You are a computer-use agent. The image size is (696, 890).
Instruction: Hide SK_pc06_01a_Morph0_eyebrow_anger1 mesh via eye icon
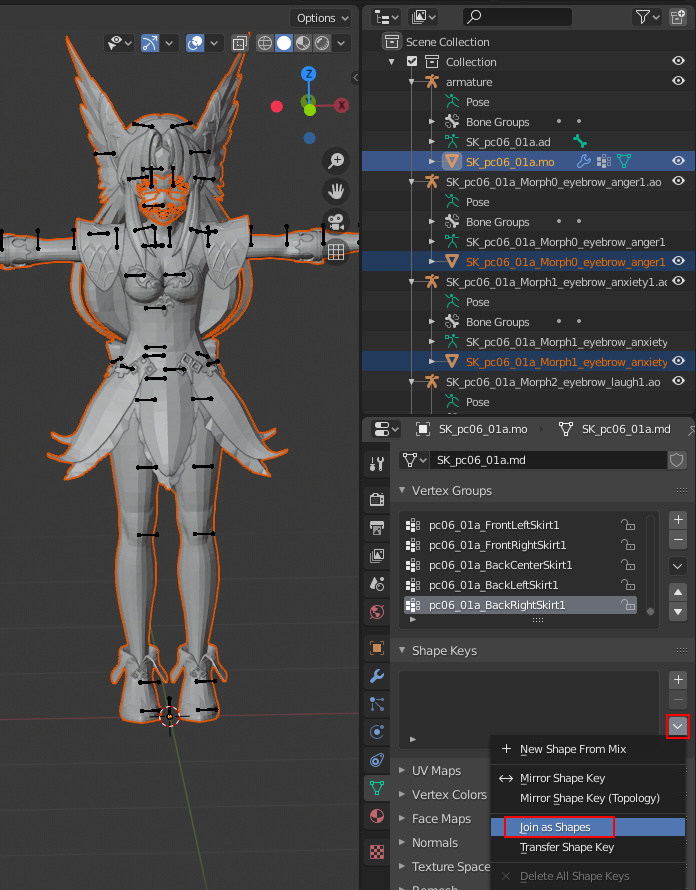[x=678, y=261]
